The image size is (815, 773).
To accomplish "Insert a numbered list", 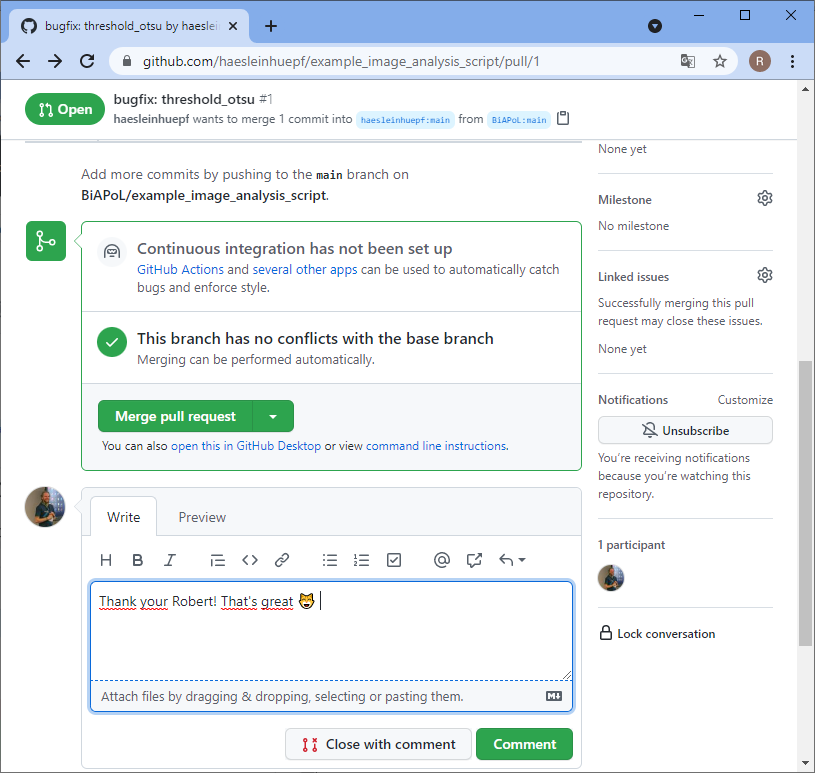I will pos(362,560).
